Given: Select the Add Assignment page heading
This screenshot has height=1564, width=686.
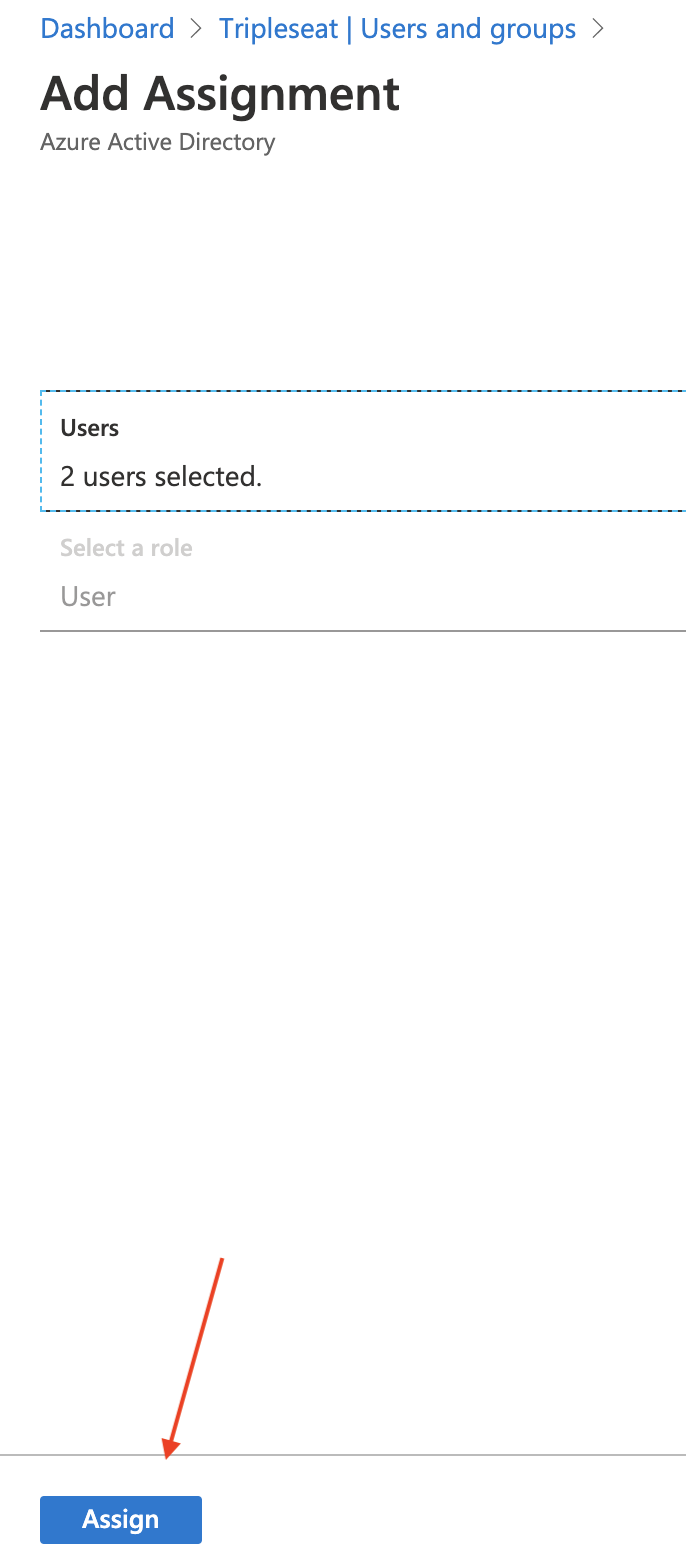Looking at the screenshot, I should pos(220,94).
